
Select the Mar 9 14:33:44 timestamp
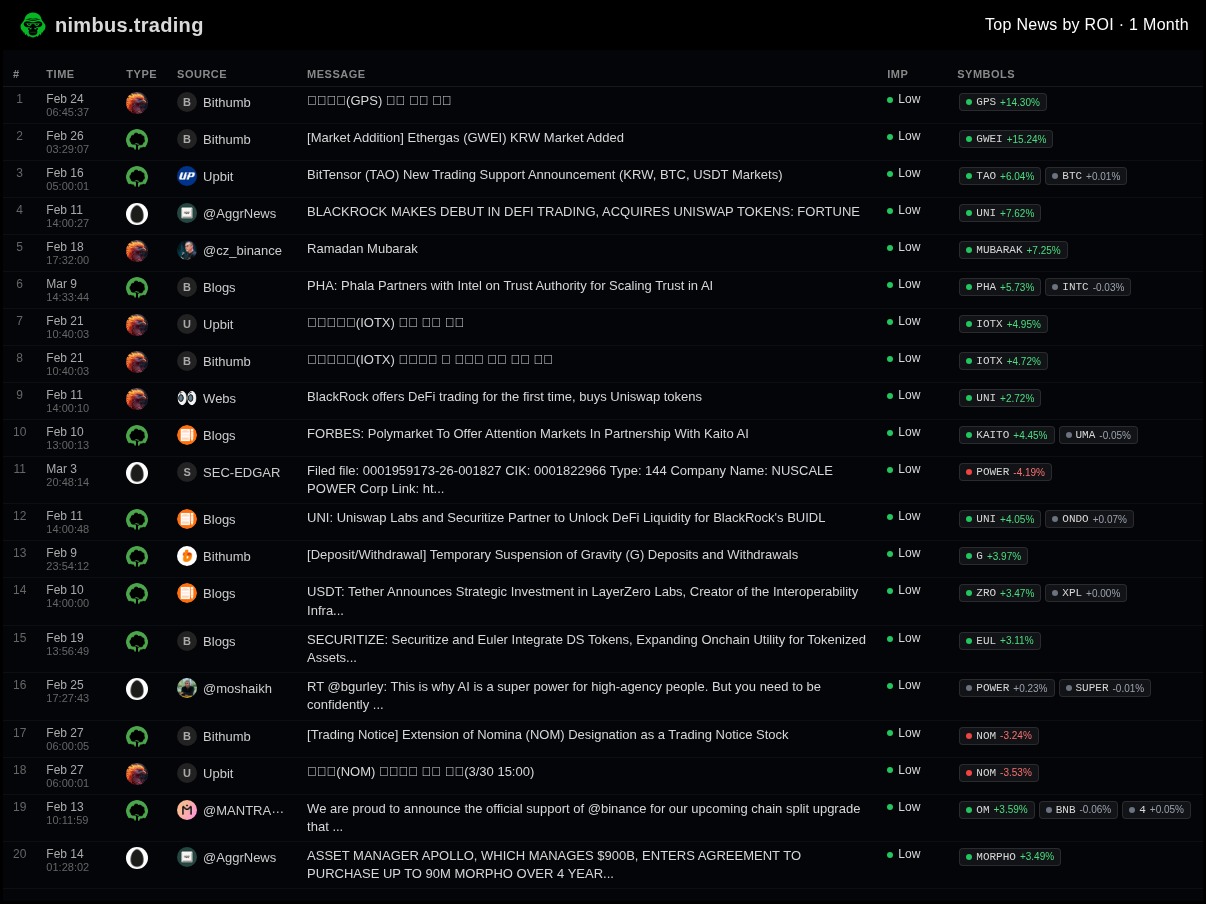(x=67, y=291)
